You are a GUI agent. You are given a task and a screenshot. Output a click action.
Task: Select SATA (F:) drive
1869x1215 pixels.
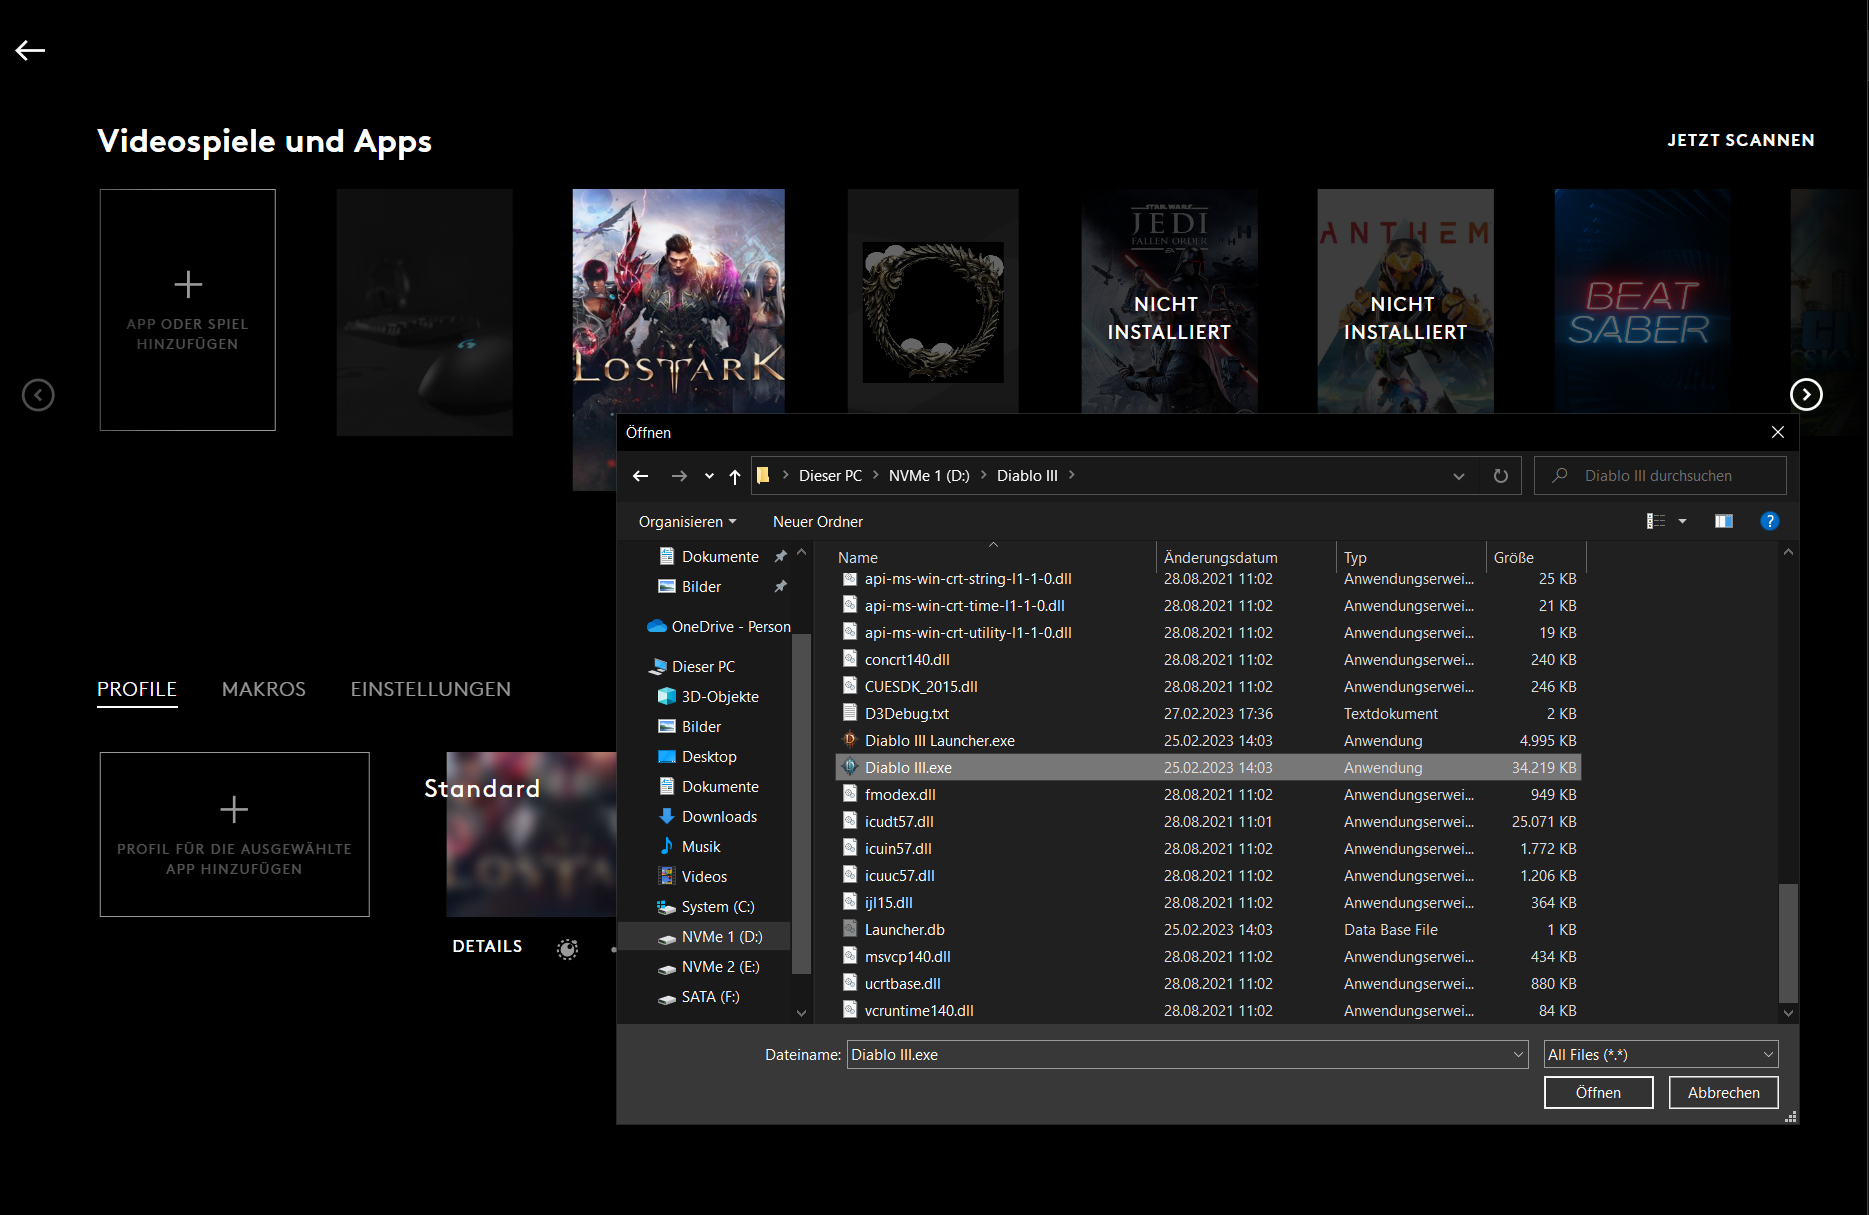[x=710, y=997]
